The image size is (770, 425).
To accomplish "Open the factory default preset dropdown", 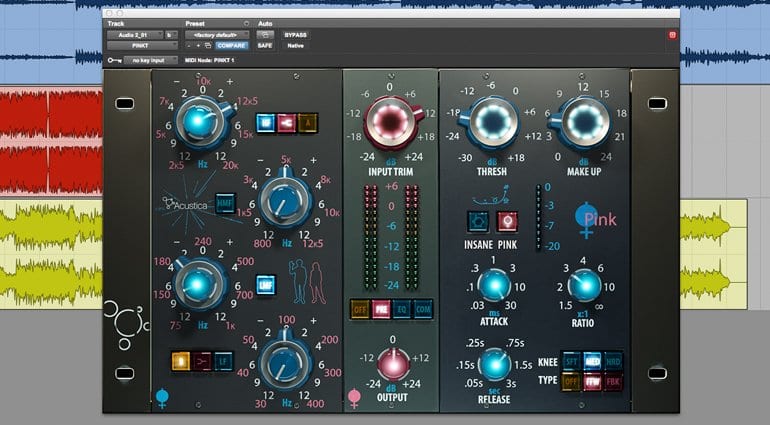I will coord(217,35).
